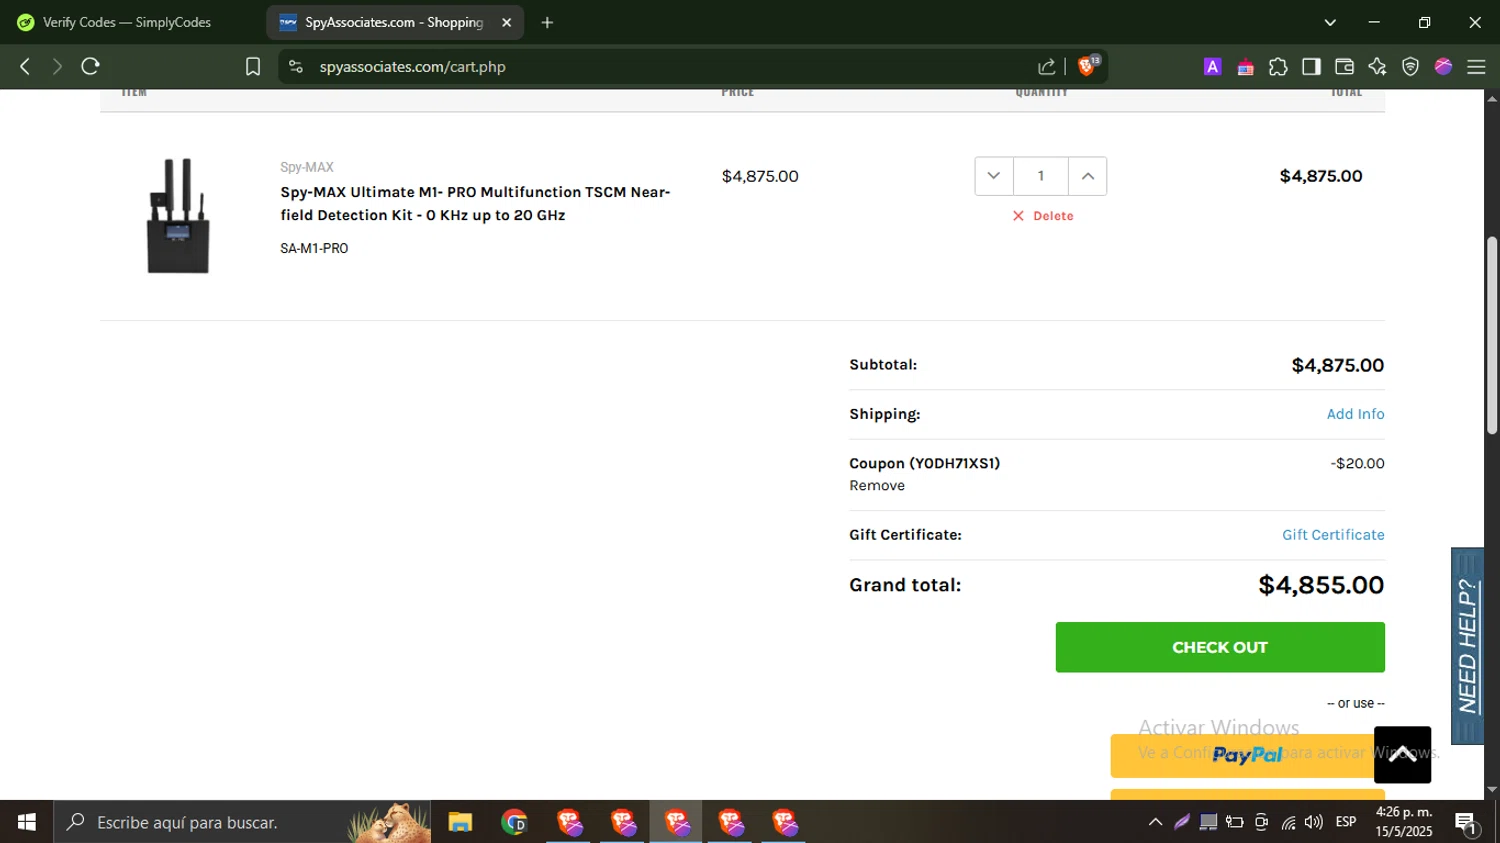Screen dimensions: 1500x843
Task: Open Spy-MAX Ultimate M1-PRO product link
Action: tap(475, 203)
